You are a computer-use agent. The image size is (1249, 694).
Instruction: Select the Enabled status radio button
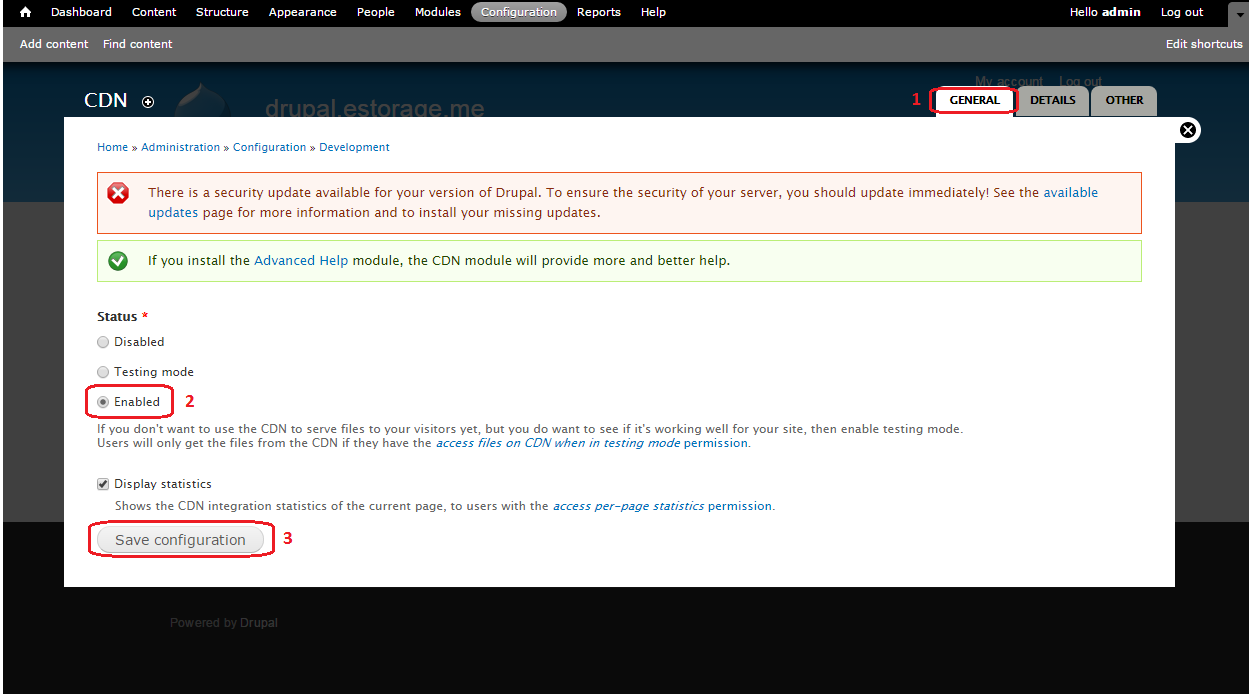(x=103, y=402)
